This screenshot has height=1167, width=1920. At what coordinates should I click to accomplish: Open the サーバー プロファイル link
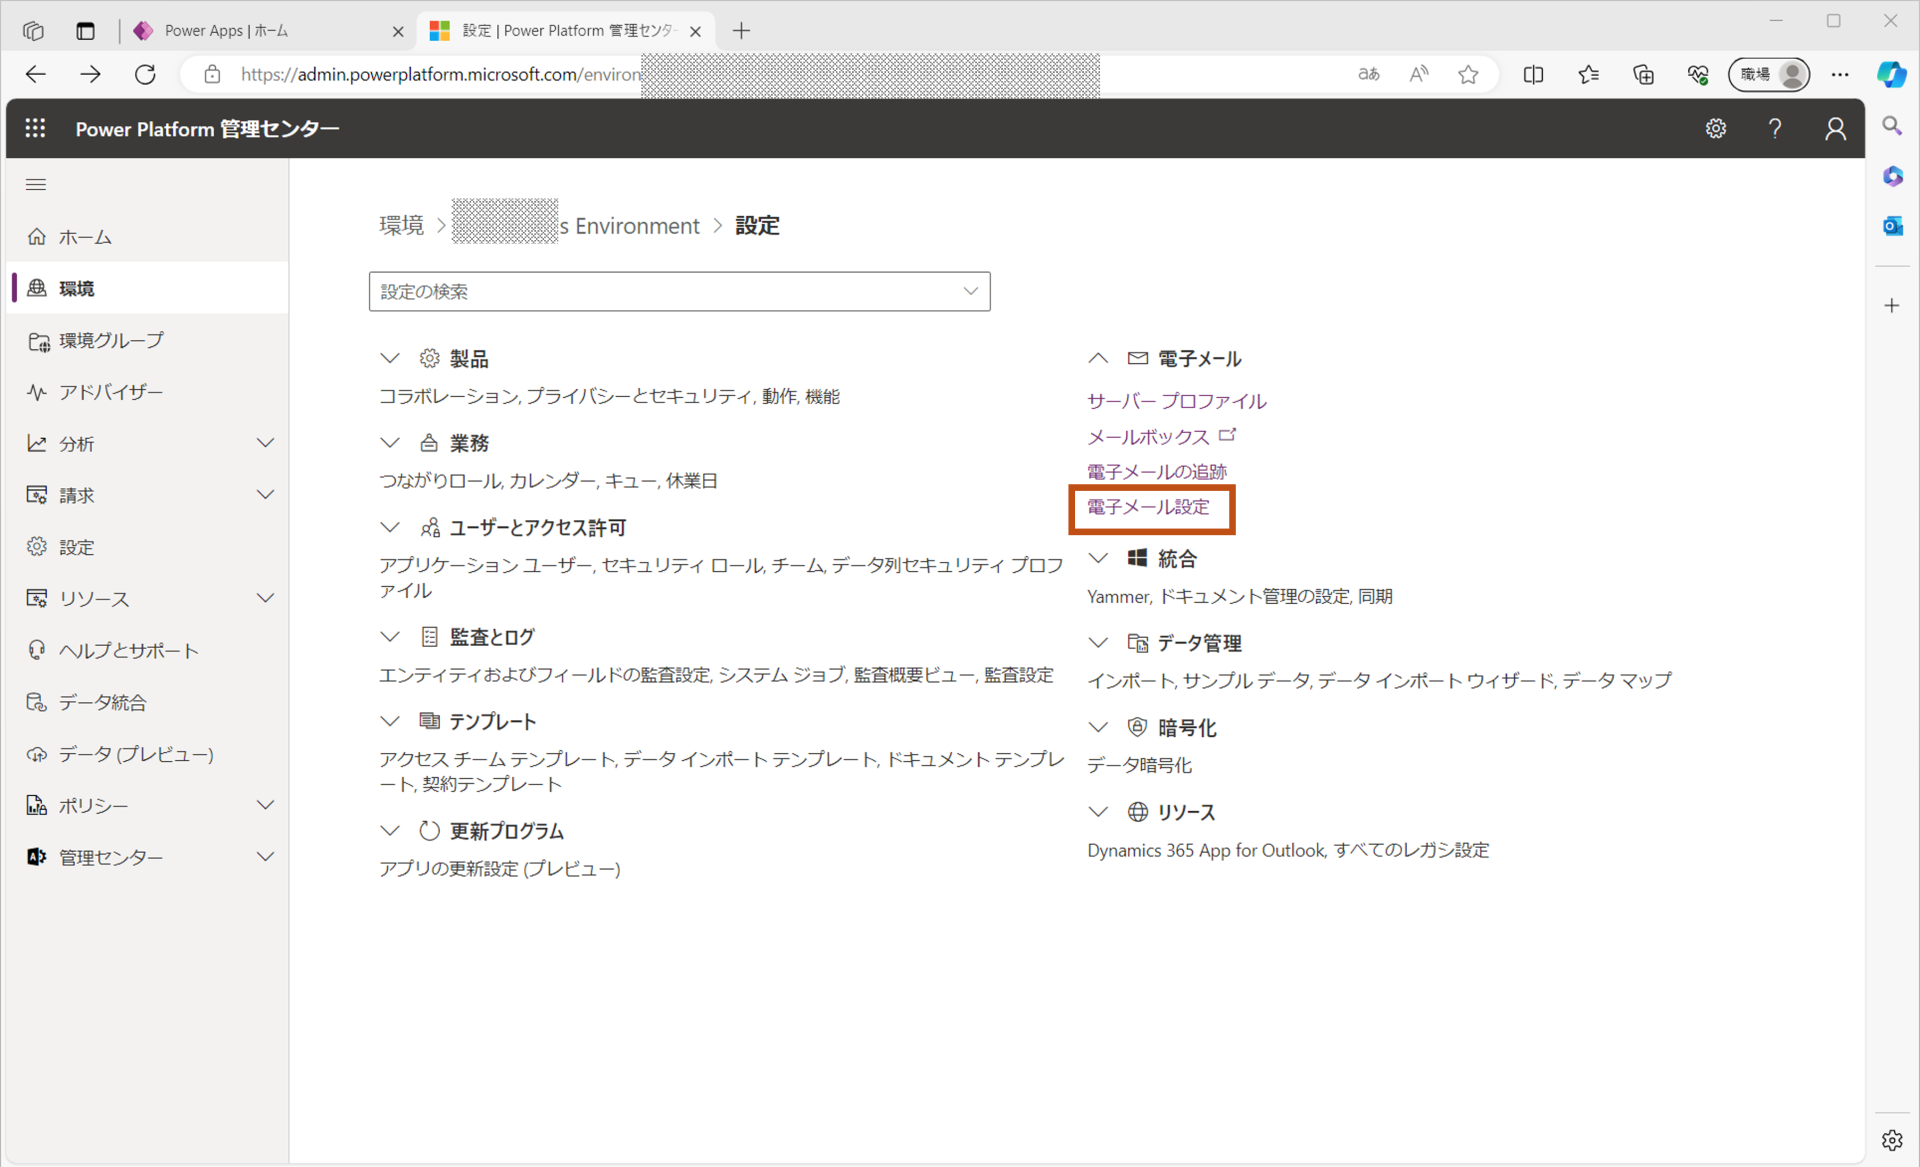click(1176, 401)
